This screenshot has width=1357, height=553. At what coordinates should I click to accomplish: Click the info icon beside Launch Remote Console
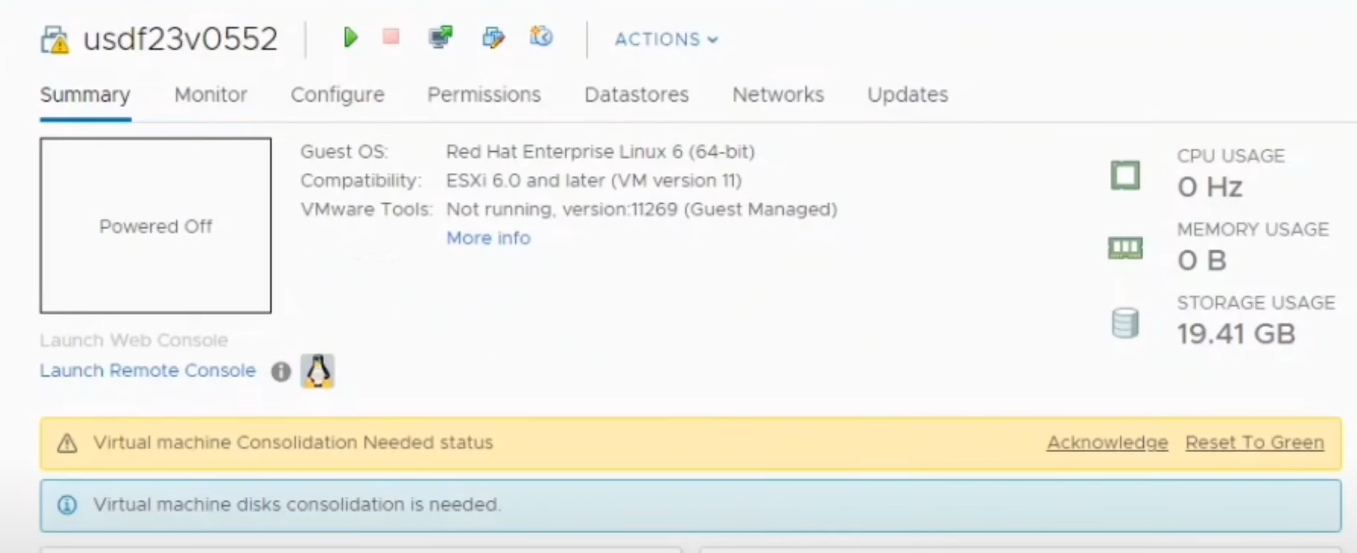coord(281,371)
